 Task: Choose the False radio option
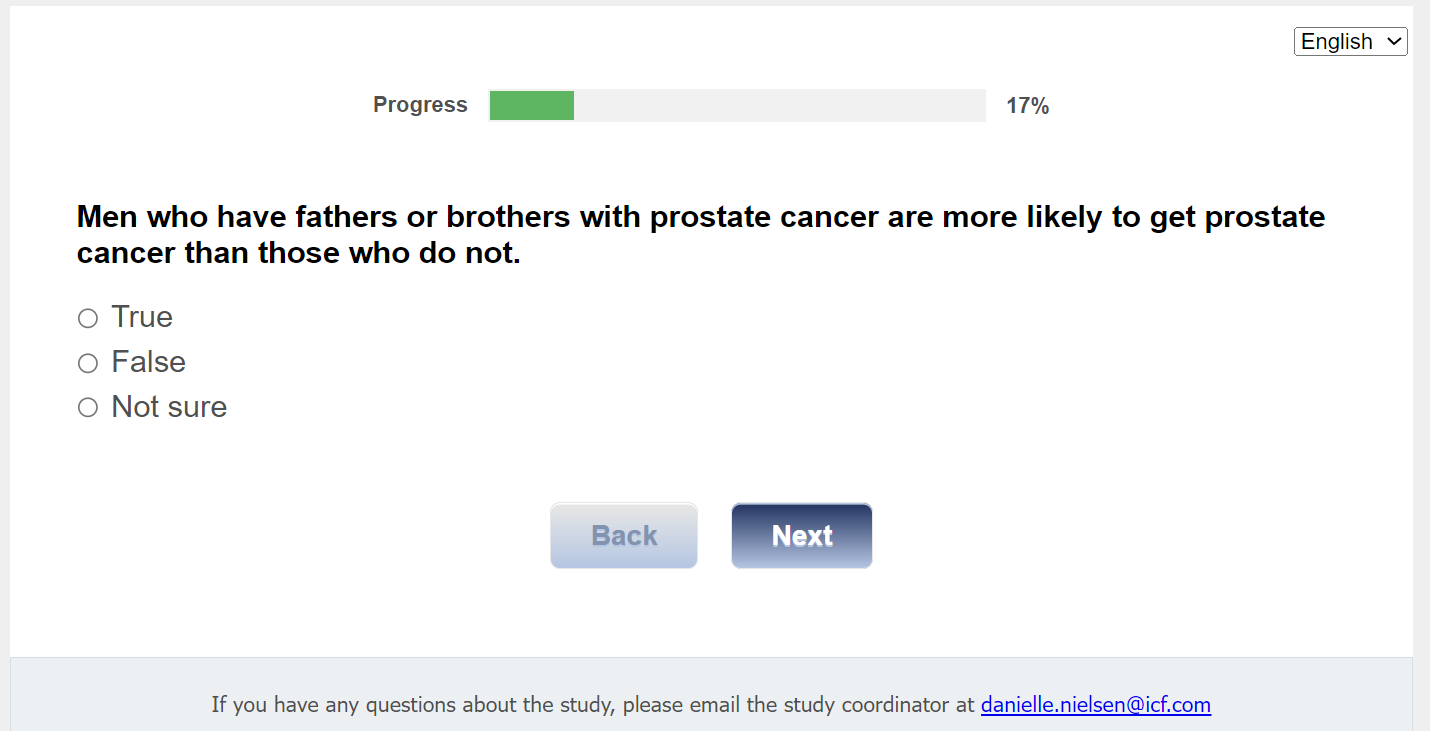pos(88,363)
